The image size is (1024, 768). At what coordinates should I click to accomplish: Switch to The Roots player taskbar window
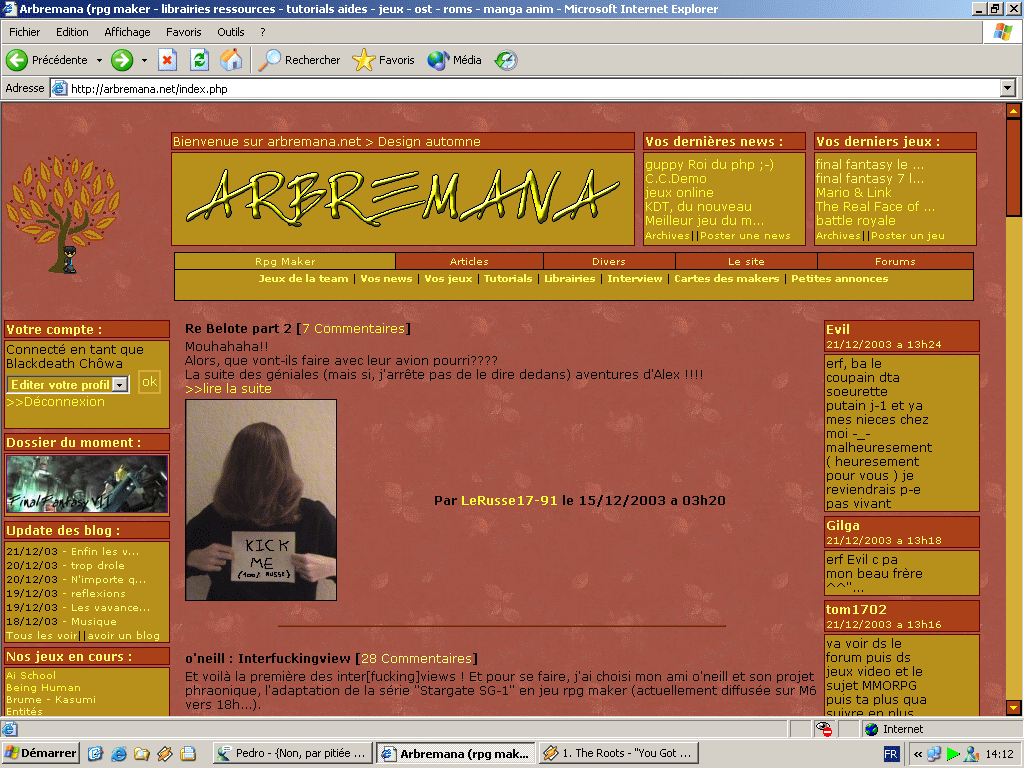[618, 754]
